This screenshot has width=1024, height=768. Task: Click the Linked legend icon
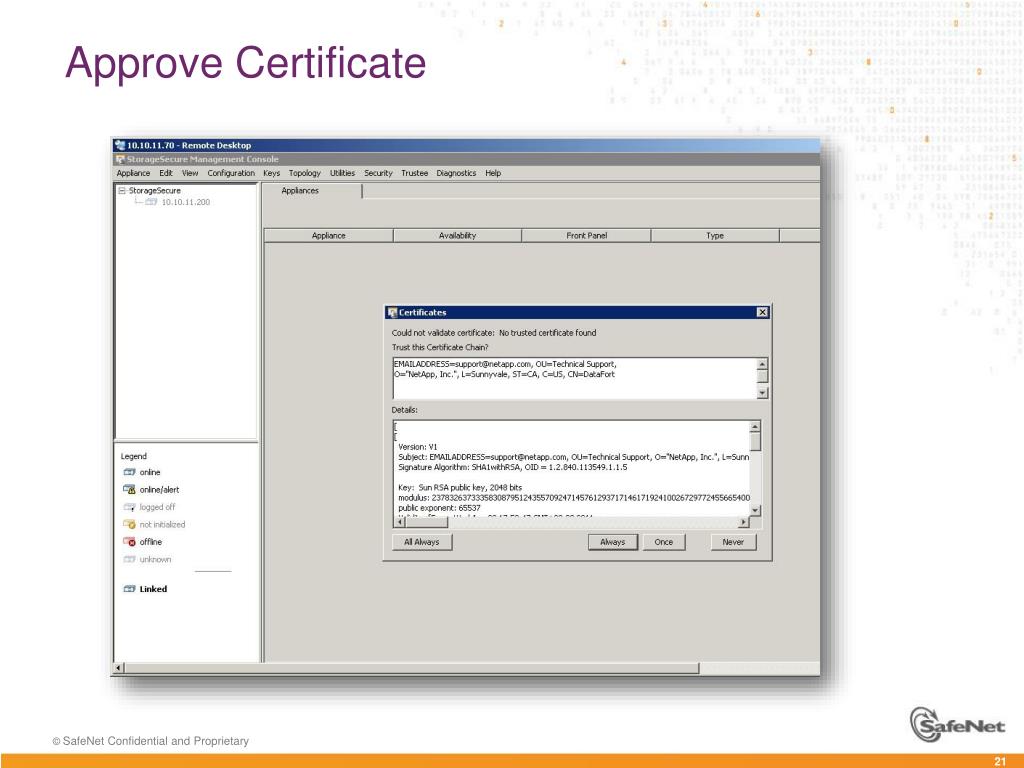click(x=129, y=589)
